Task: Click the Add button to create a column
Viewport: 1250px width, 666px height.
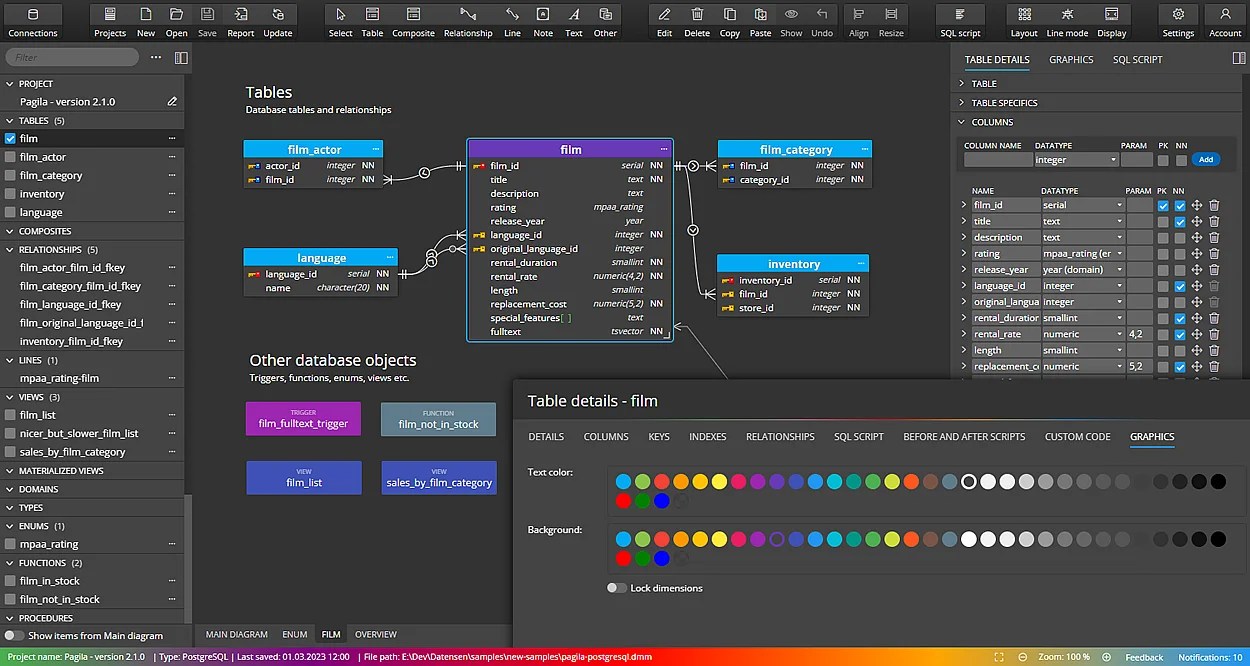Action: click(1206, 159)
